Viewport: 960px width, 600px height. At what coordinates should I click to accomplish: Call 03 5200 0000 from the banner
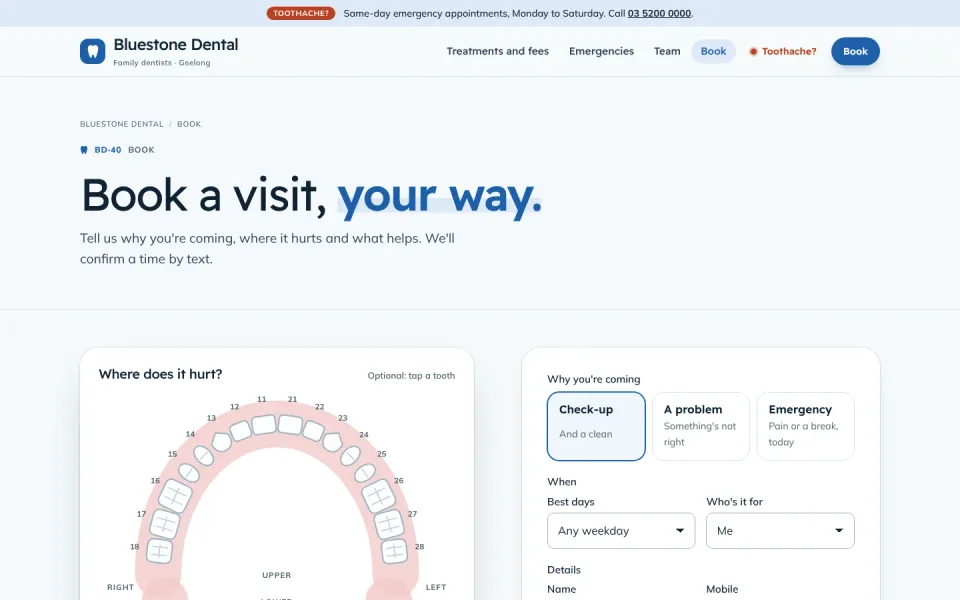659,13
